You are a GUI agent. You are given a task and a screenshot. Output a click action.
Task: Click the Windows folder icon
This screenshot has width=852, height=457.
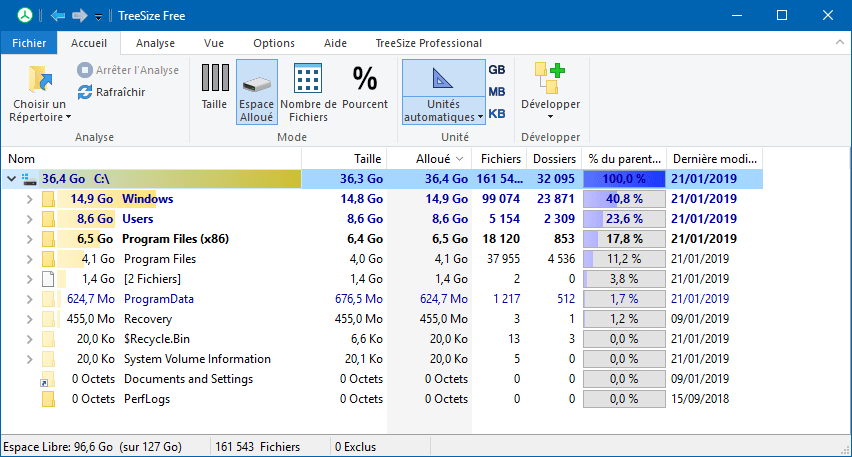[x=48, y=199]
